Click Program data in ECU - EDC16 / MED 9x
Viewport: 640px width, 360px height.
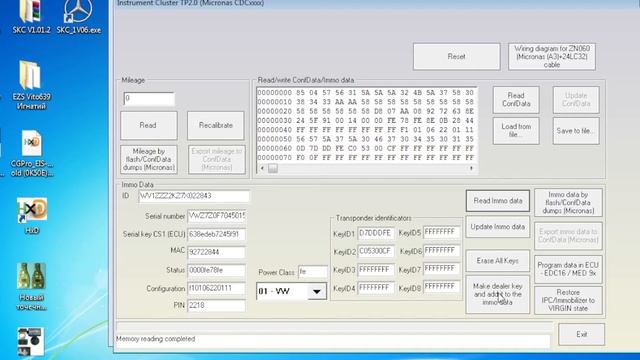568,269
